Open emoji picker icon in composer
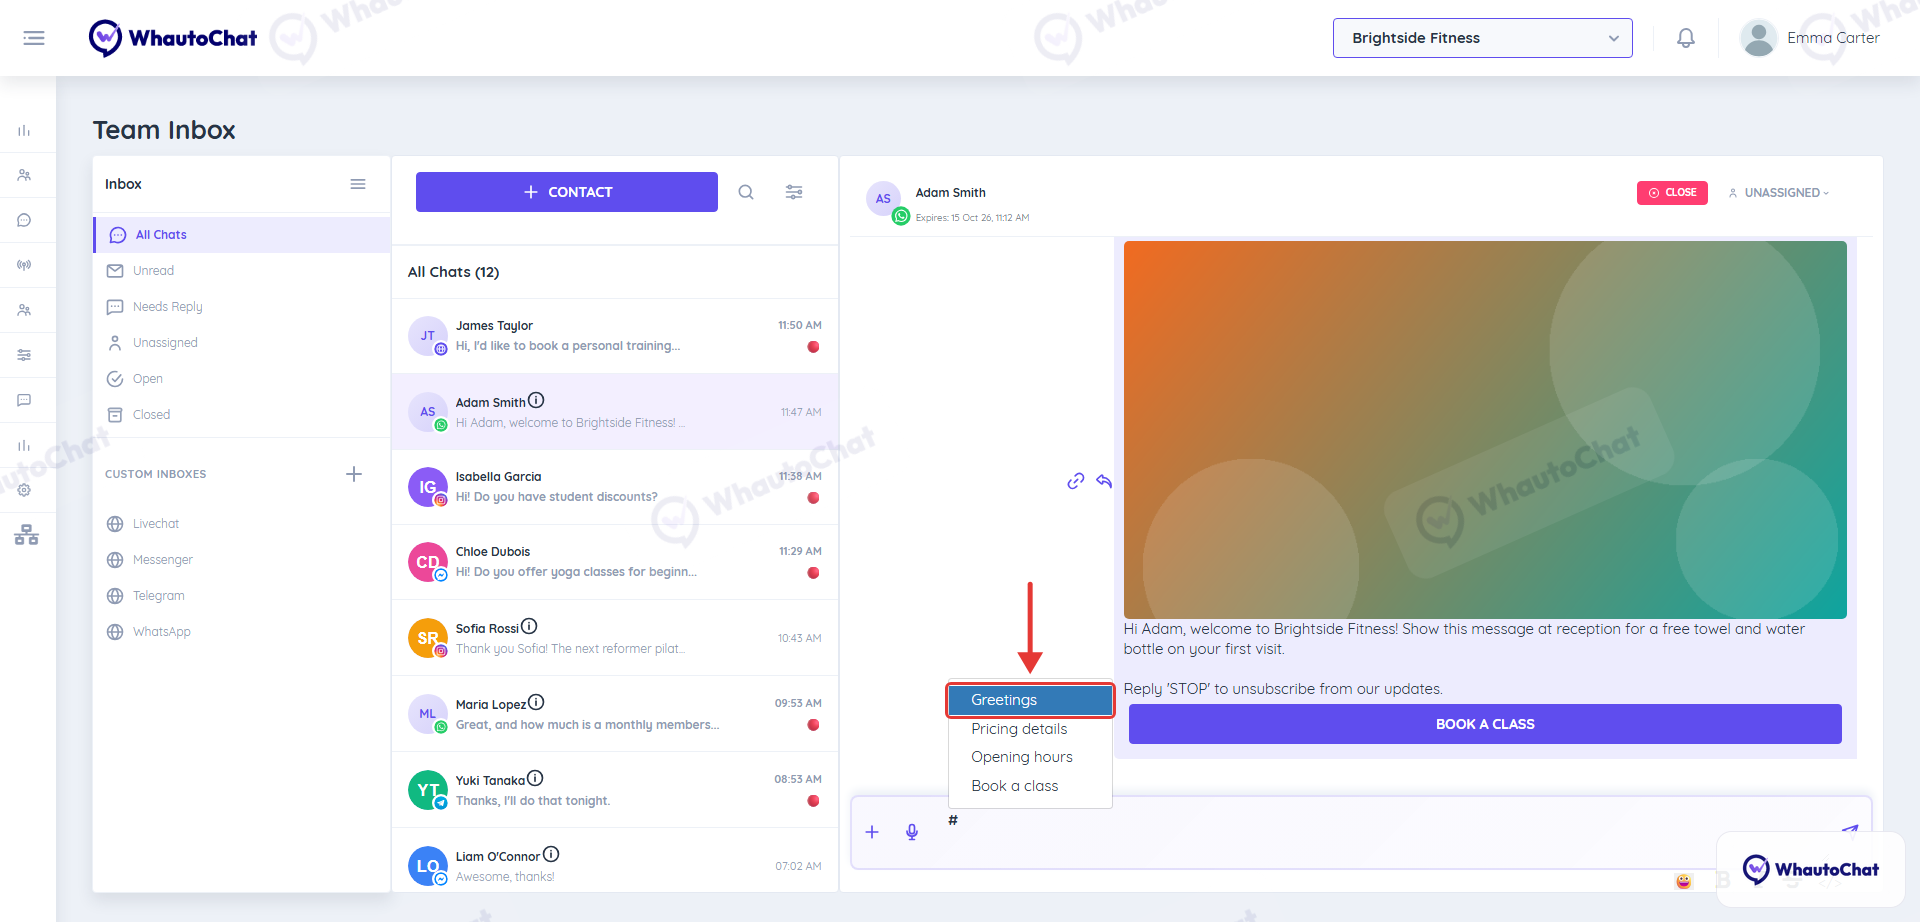This screenshot has width=1920, height=922. coord(1684,881)
